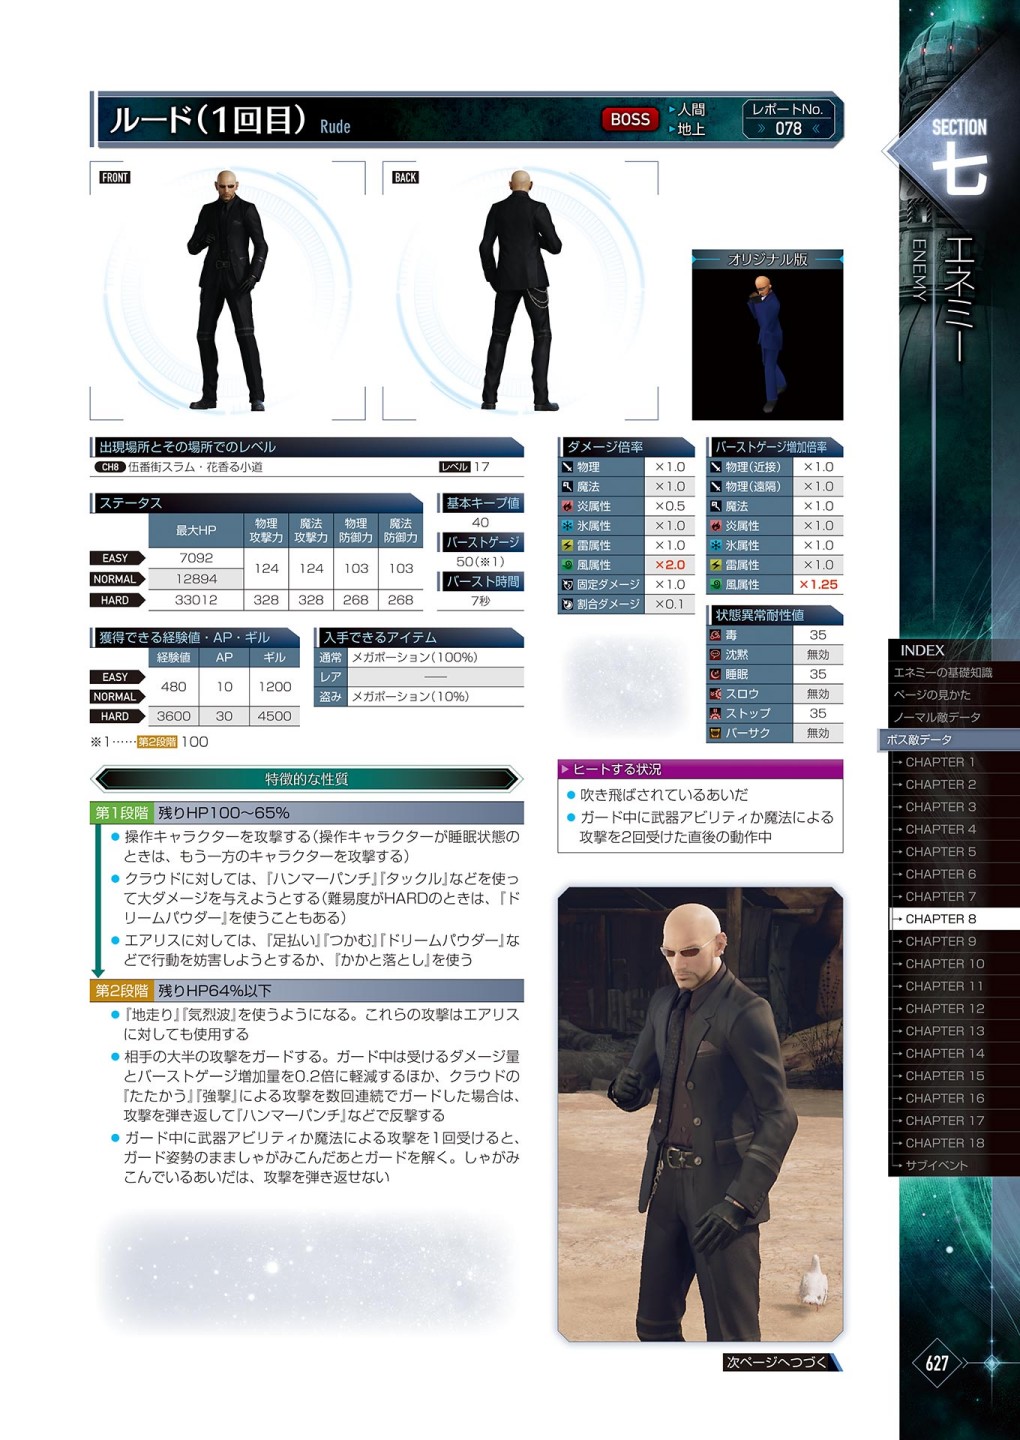Click the fire element icon in ダメージ倍率 table

567,506
